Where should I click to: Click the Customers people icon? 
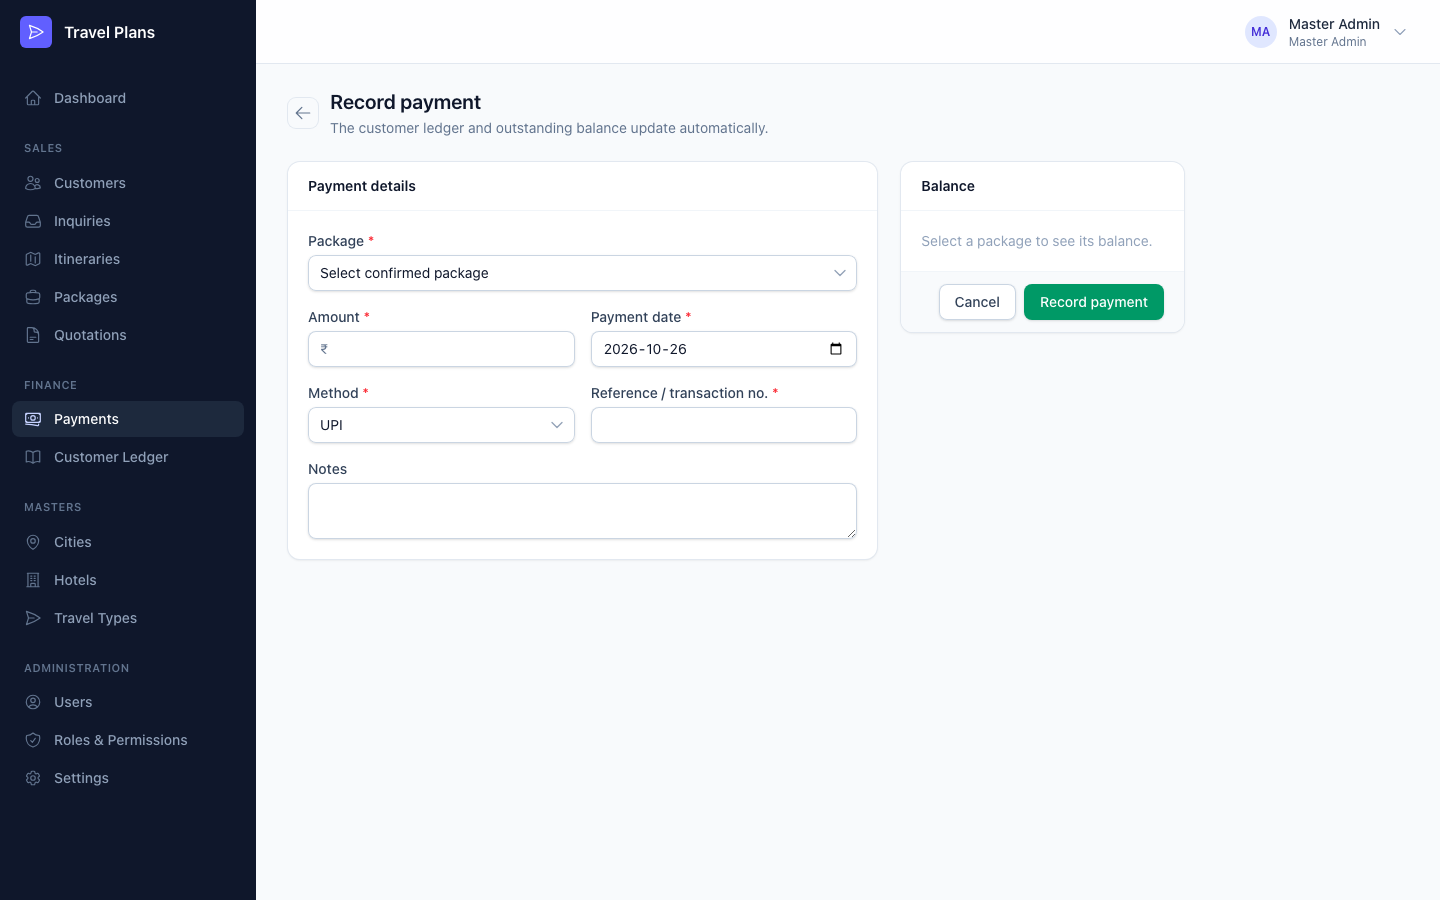33,183
